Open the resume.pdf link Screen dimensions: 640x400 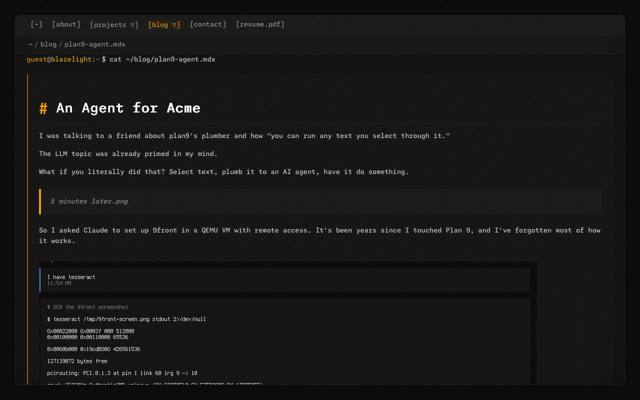(260, 24)
